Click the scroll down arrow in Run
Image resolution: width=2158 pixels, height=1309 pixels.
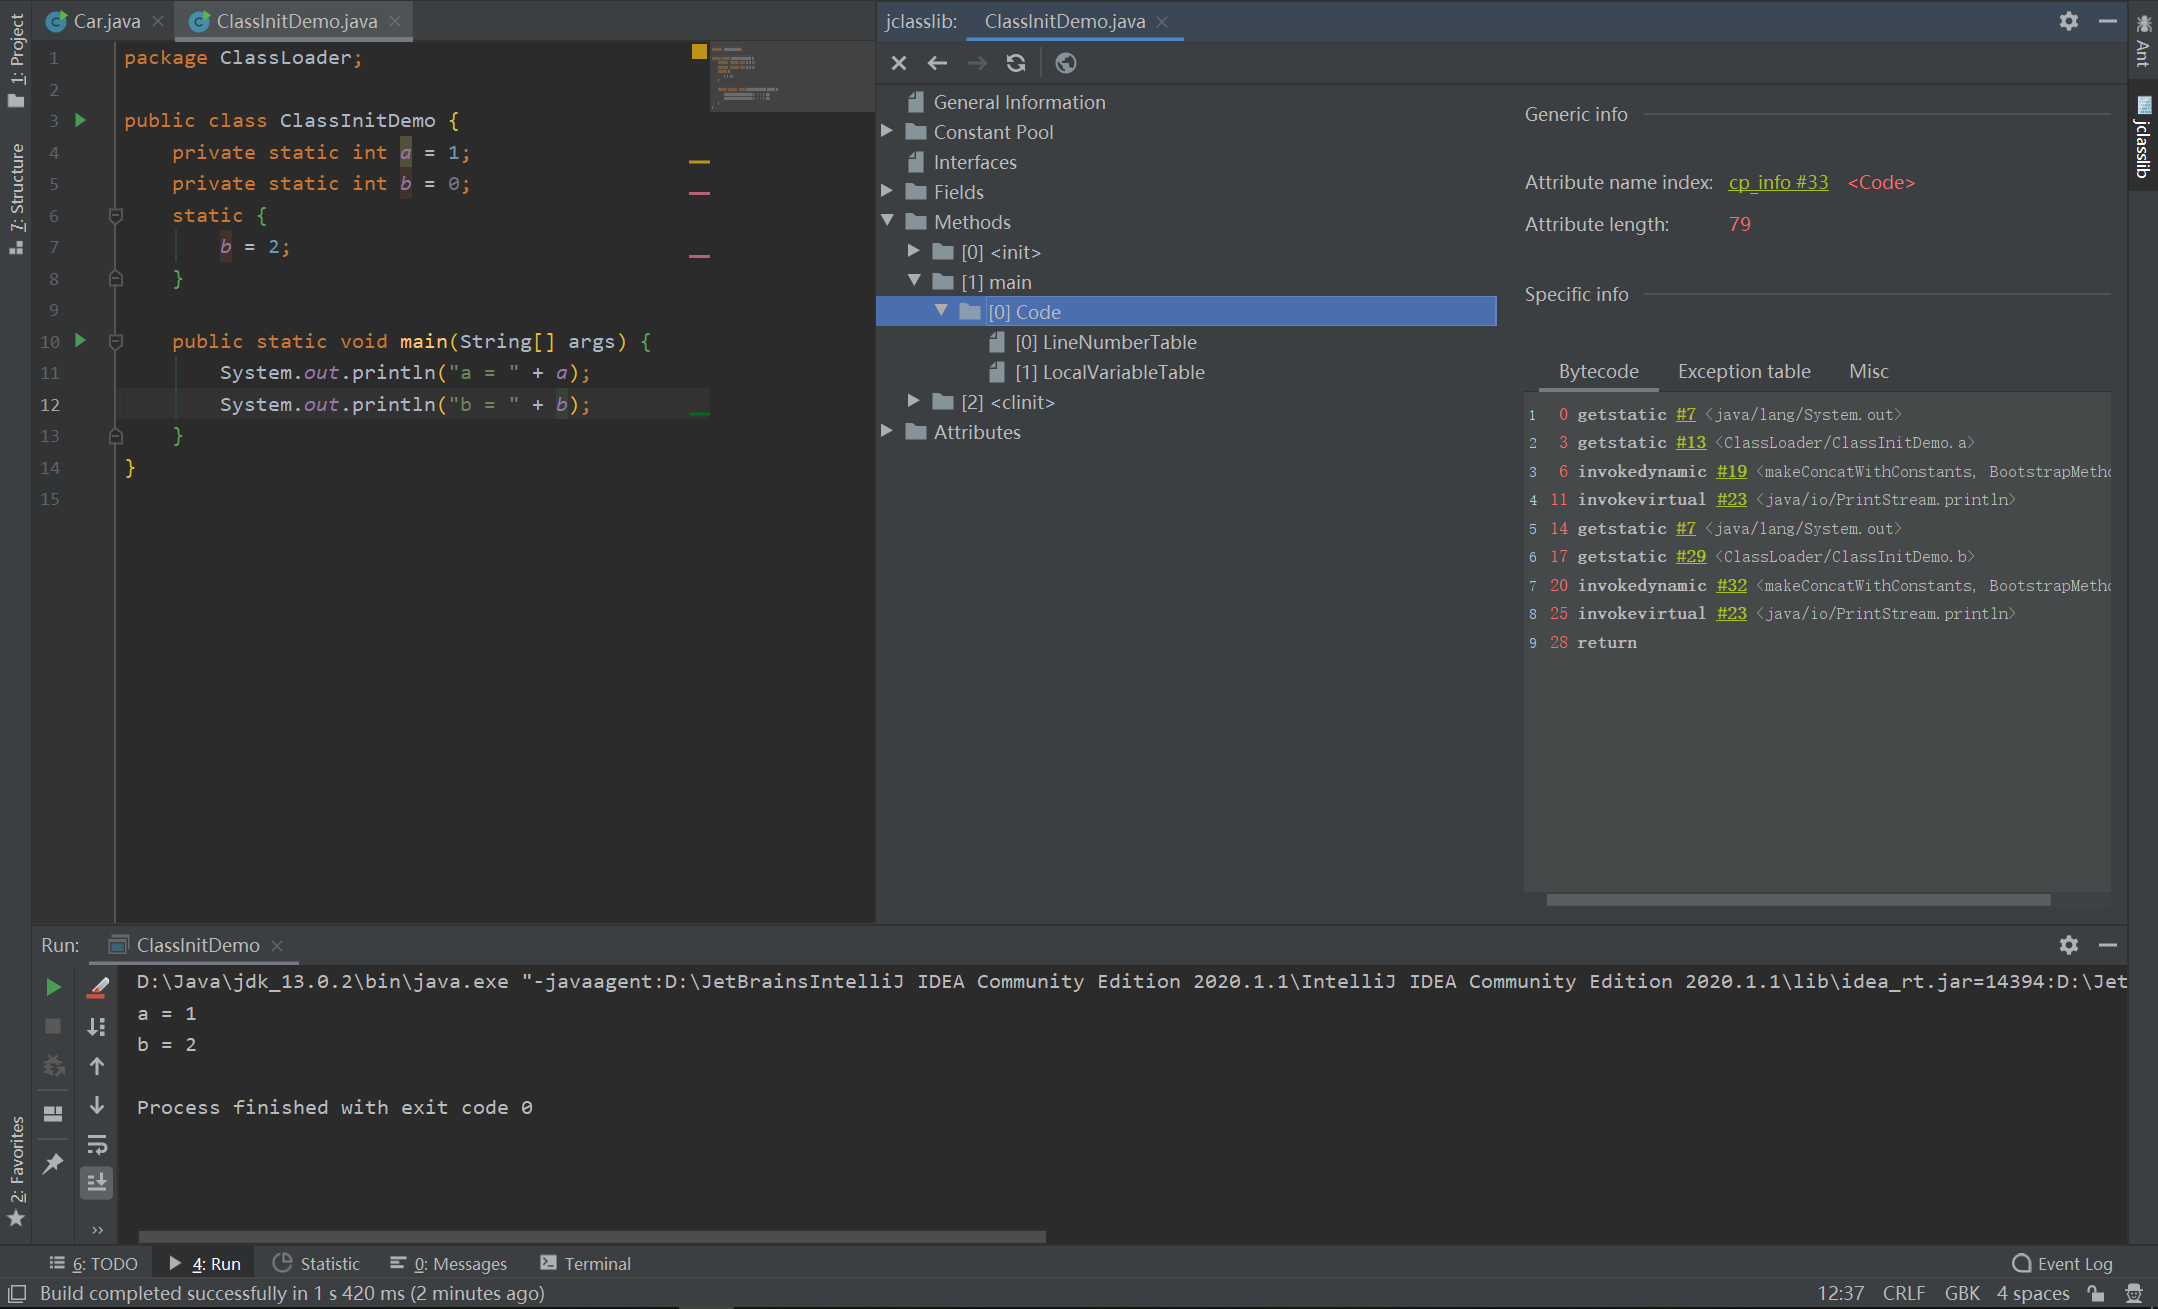click(x=97, y=1105)
